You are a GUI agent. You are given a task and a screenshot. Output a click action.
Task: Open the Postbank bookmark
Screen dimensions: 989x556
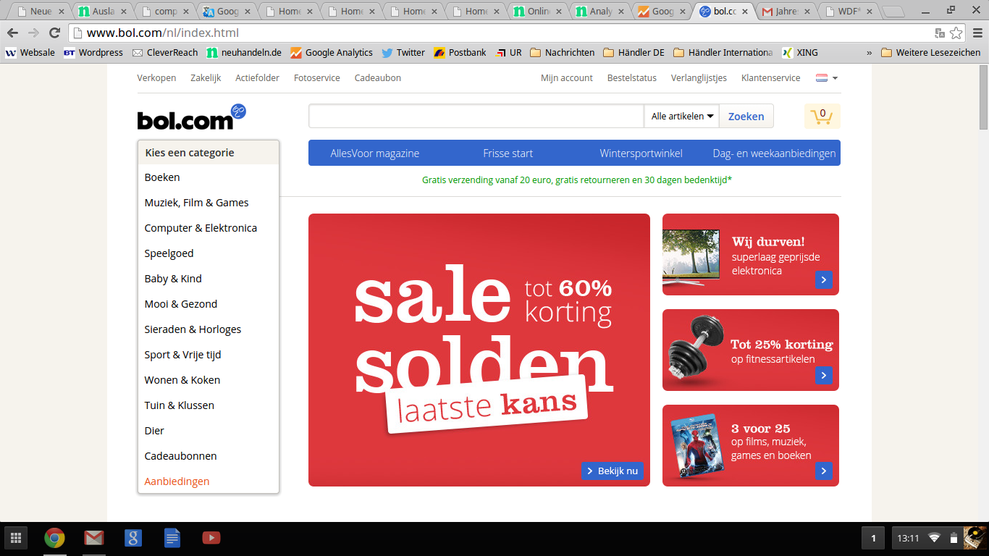click(x=460, y=53)
